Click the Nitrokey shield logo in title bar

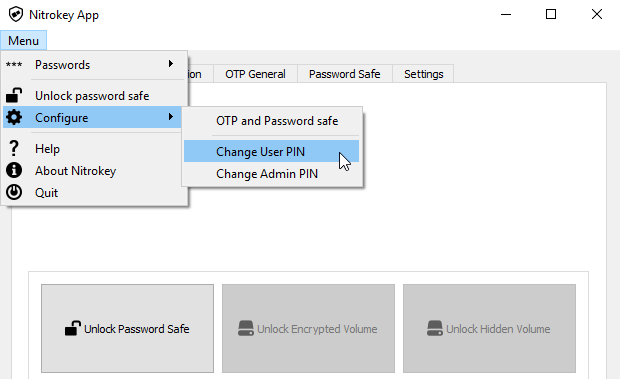coord(16,15)
